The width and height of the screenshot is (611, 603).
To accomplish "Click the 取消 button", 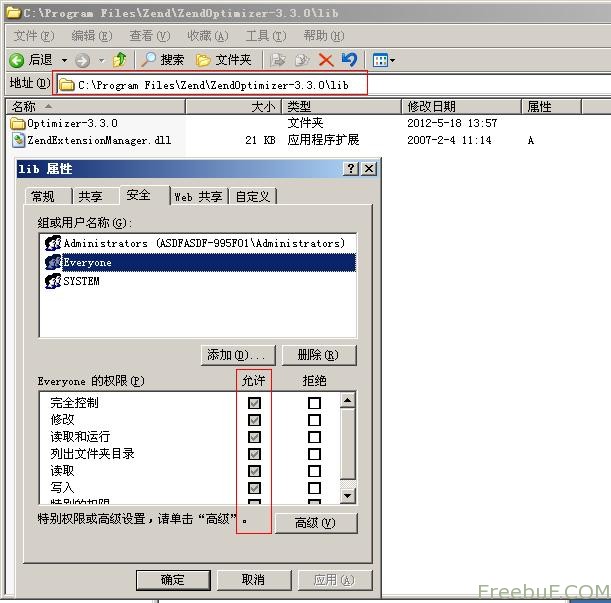I will [254, 580].
